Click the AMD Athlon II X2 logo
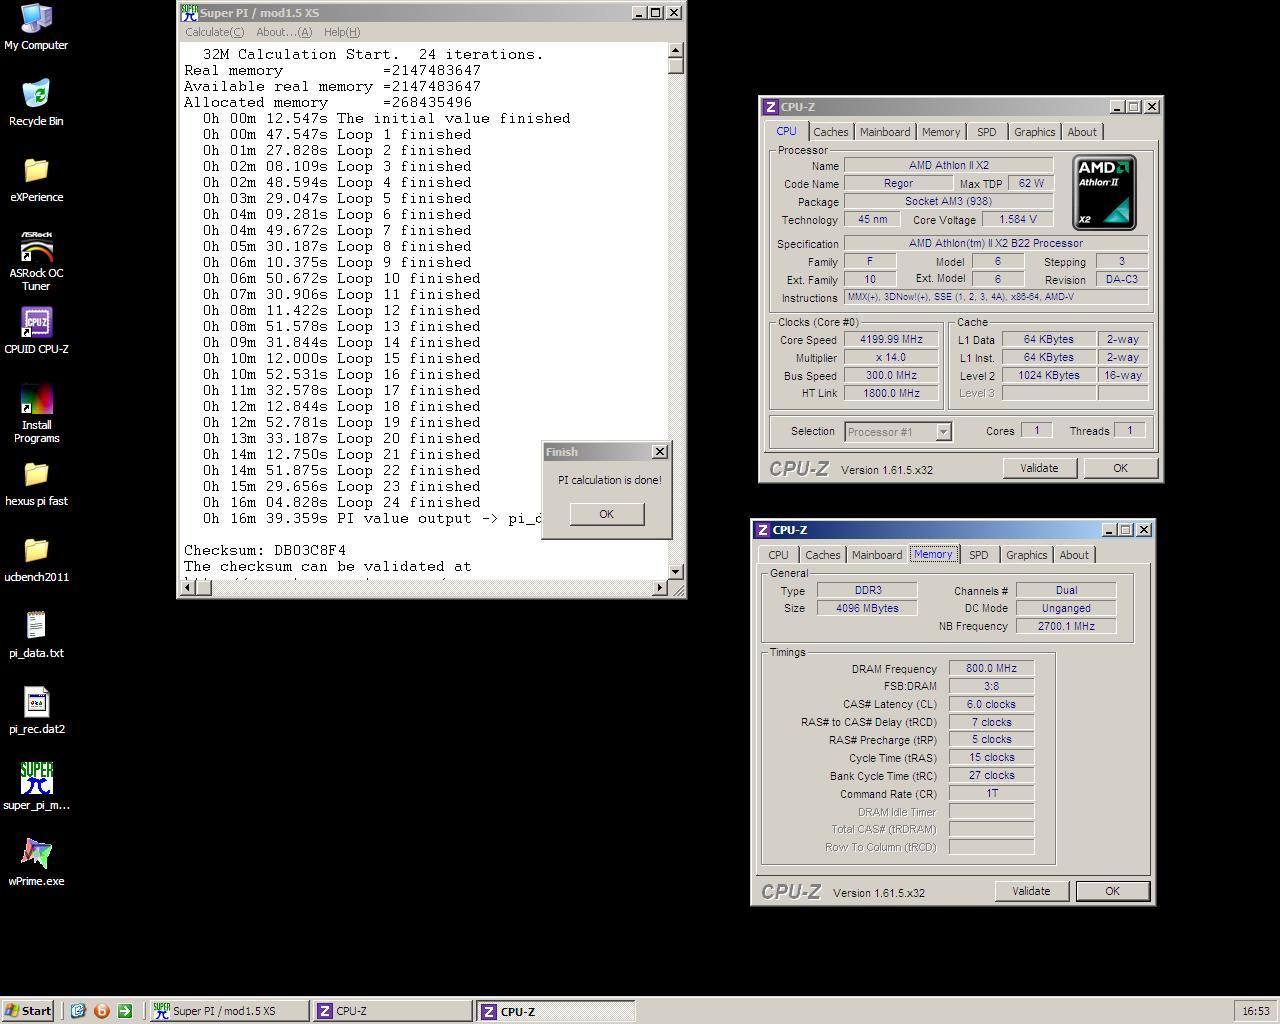The width and height of the screenshot is (1280, 1024). 1104,192
